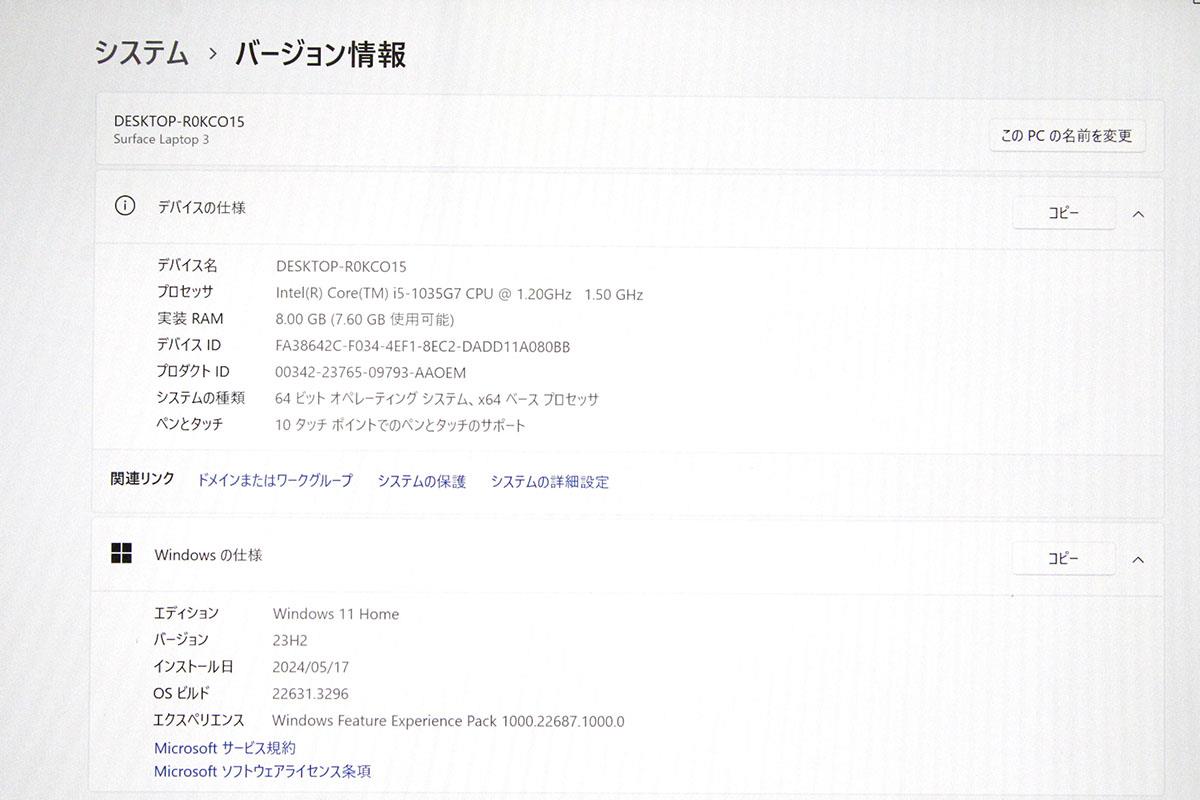
Task: Click the デバイス ID label
Action: pos(189,345)
